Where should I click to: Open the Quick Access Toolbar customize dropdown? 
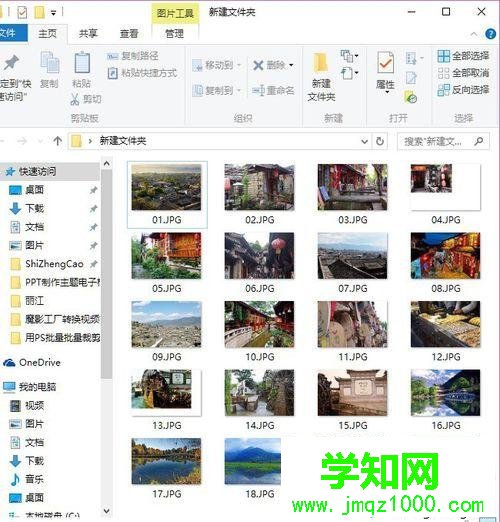pos(53,13)
